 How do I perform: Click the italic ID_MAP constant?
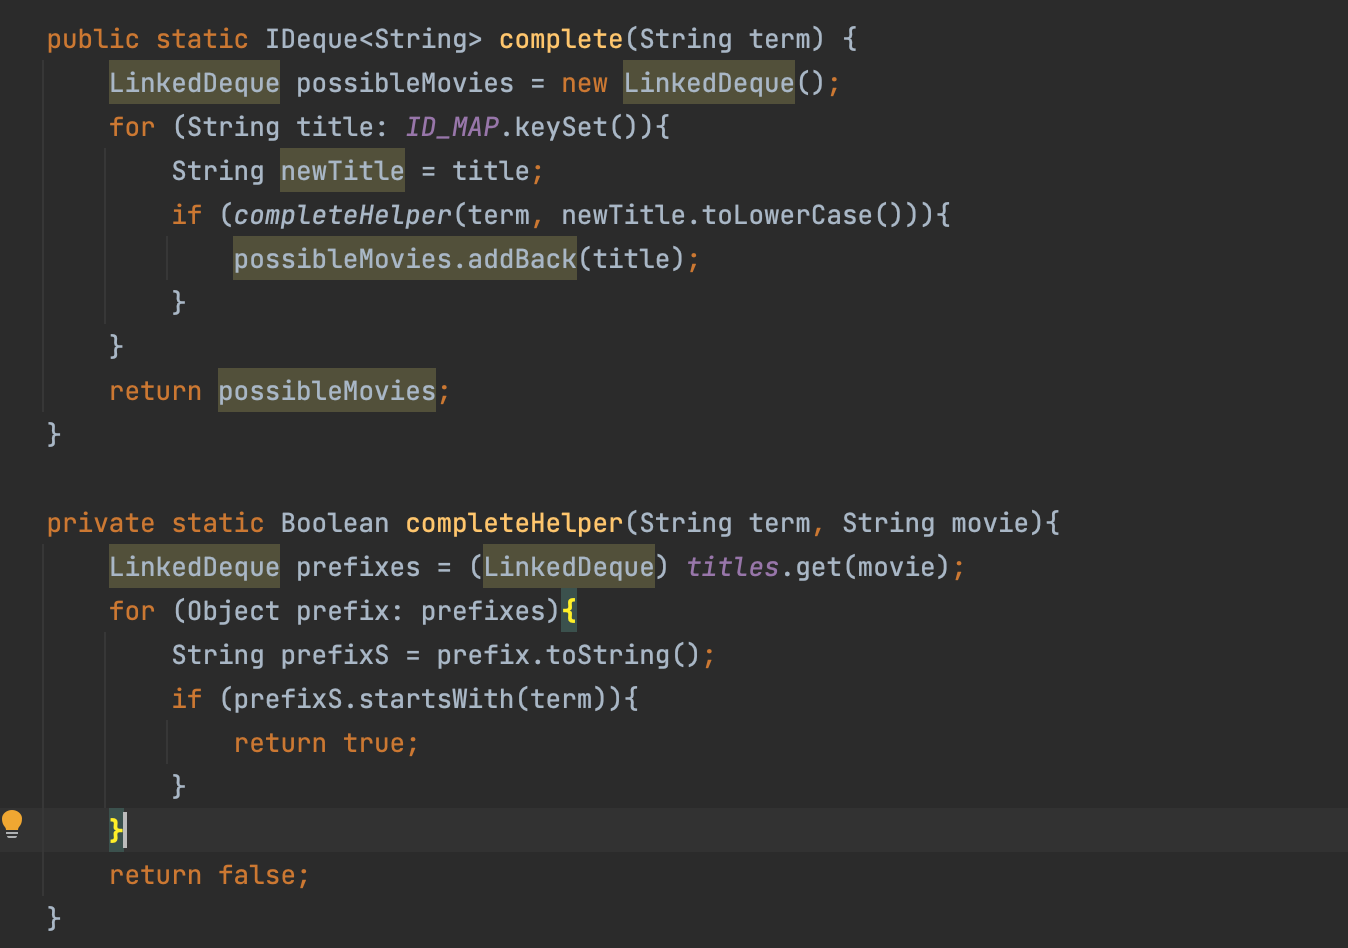point(452,127)
